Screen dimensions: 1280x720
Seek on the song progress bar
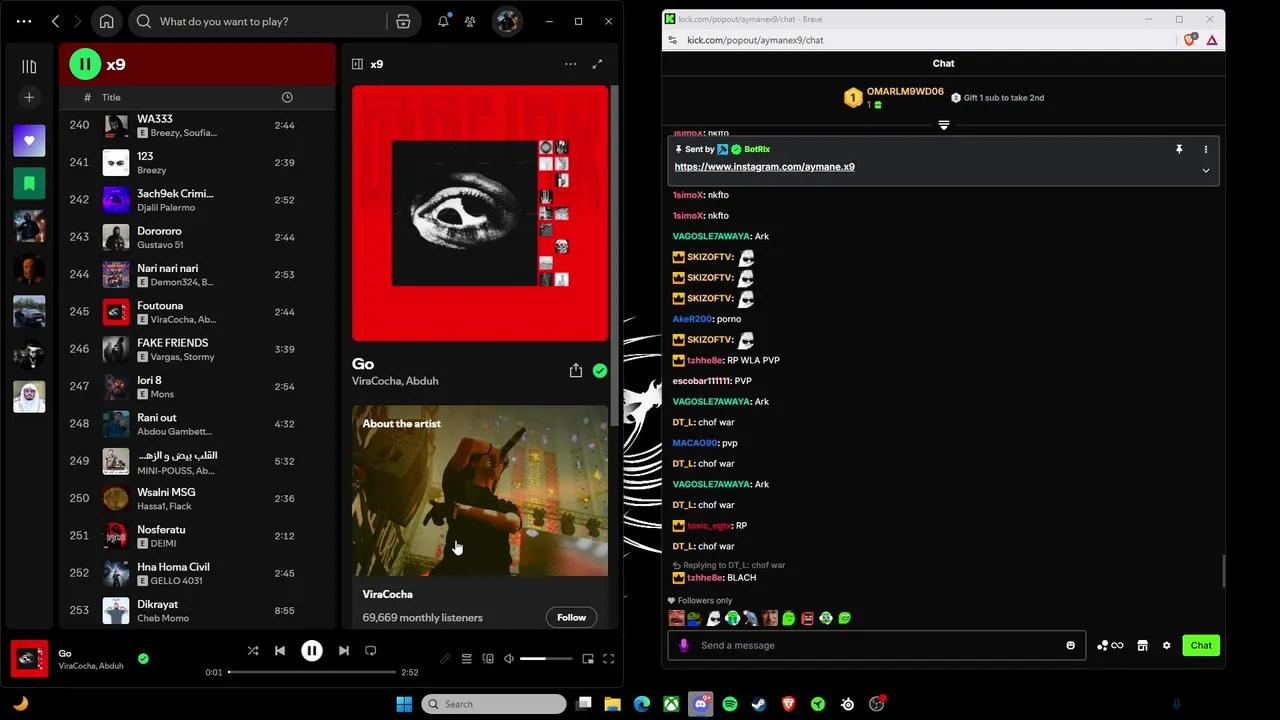pyautogui.click(x=311, y=672)
